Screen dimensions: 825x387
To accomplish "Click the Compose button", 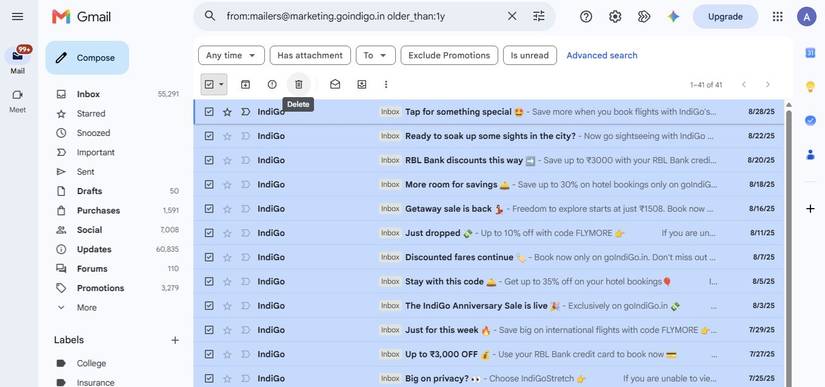I will 87,58.
